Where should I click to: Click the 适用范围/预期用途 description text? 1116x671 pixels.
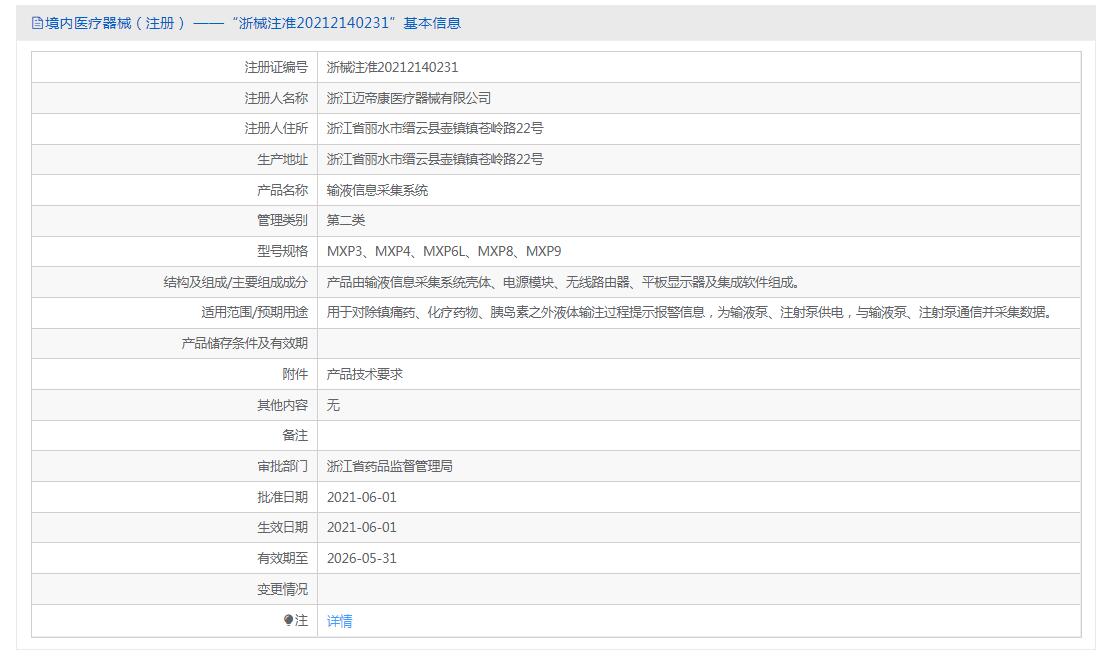pyautogui.click(x=690, y=312)
